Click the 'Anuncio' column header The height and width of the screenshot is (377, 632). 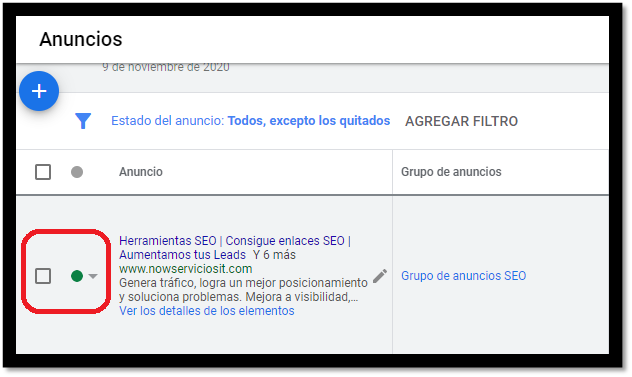141,172
